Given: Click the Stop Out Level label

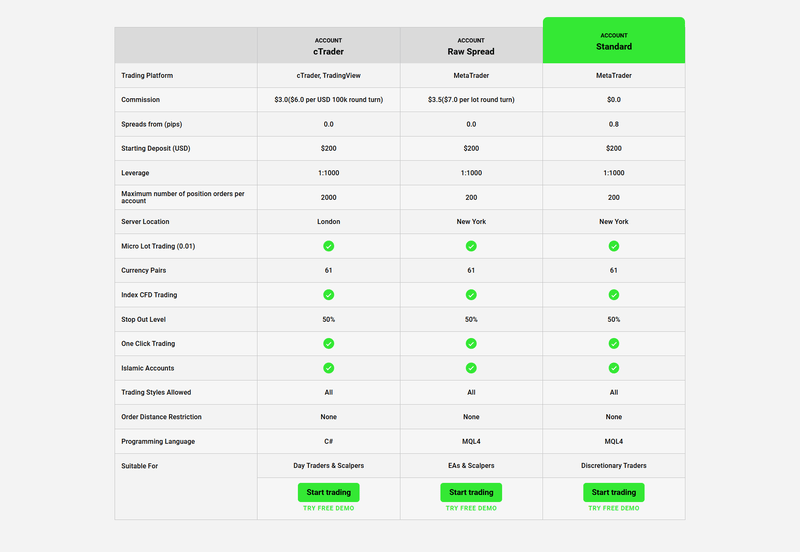Looking at the screenshot, I should (x=143, y=319).
